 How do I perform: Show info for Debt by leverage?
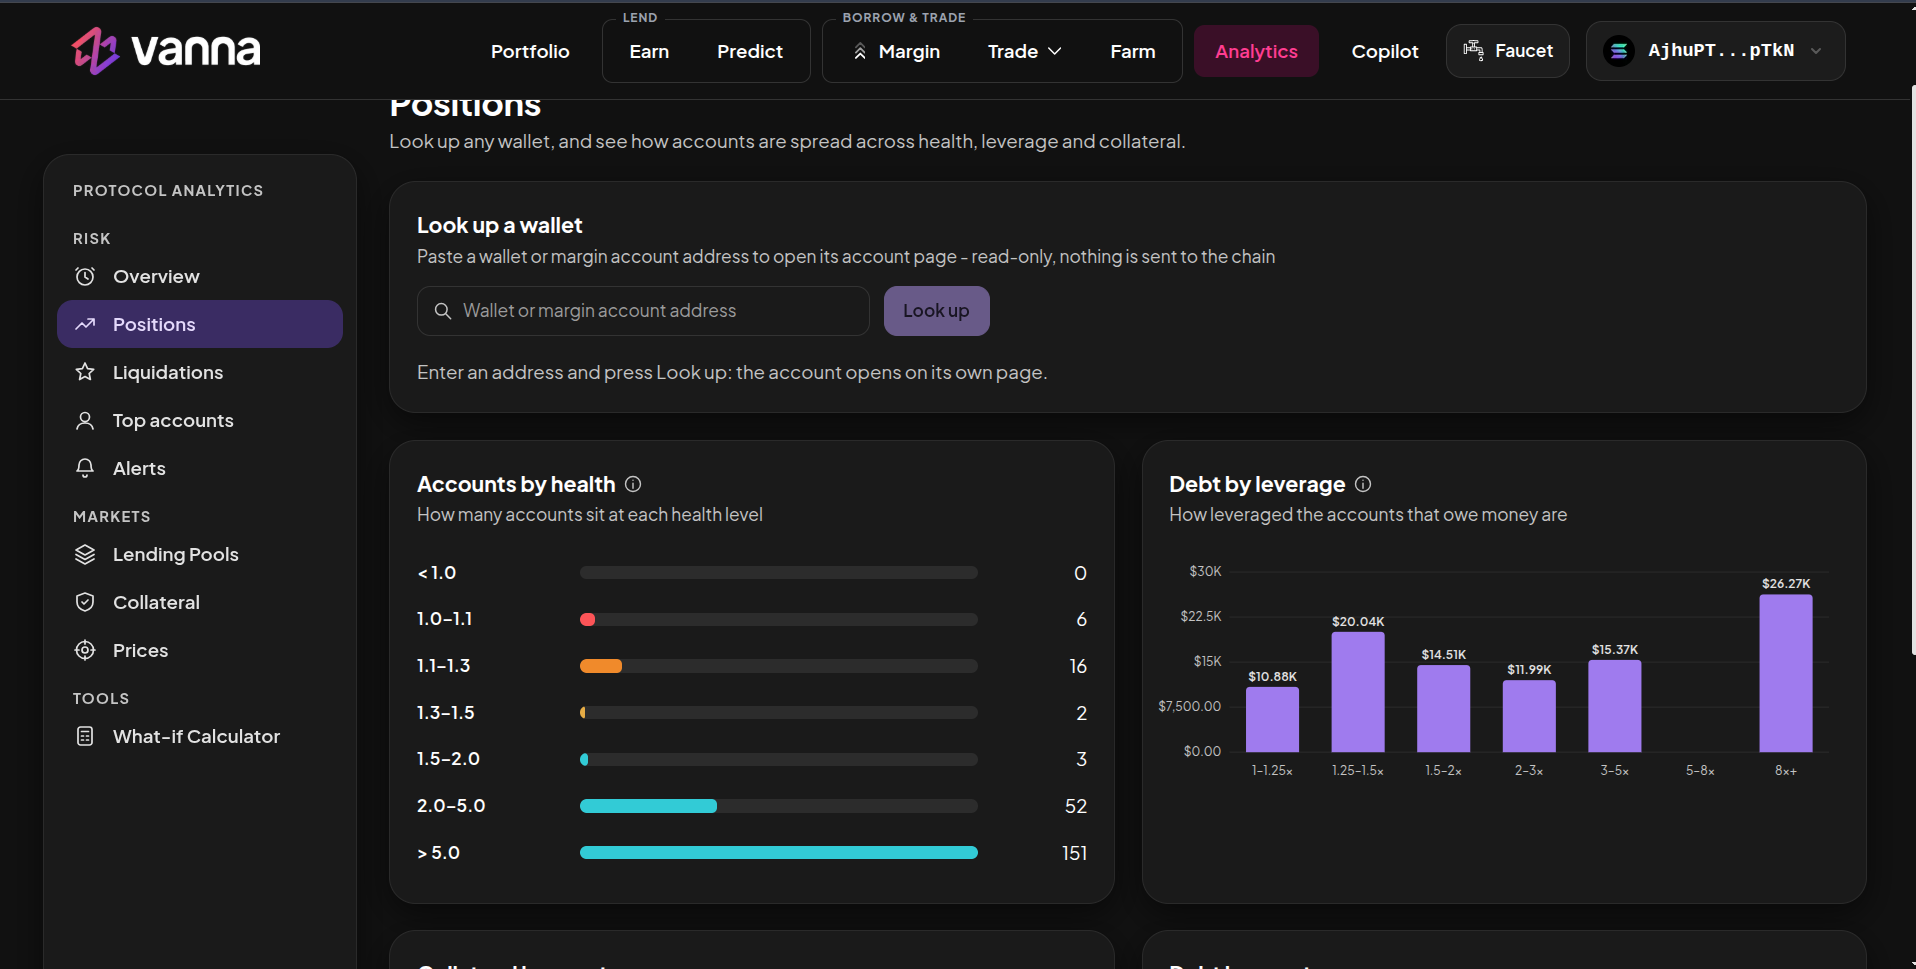coord(1363,484)
